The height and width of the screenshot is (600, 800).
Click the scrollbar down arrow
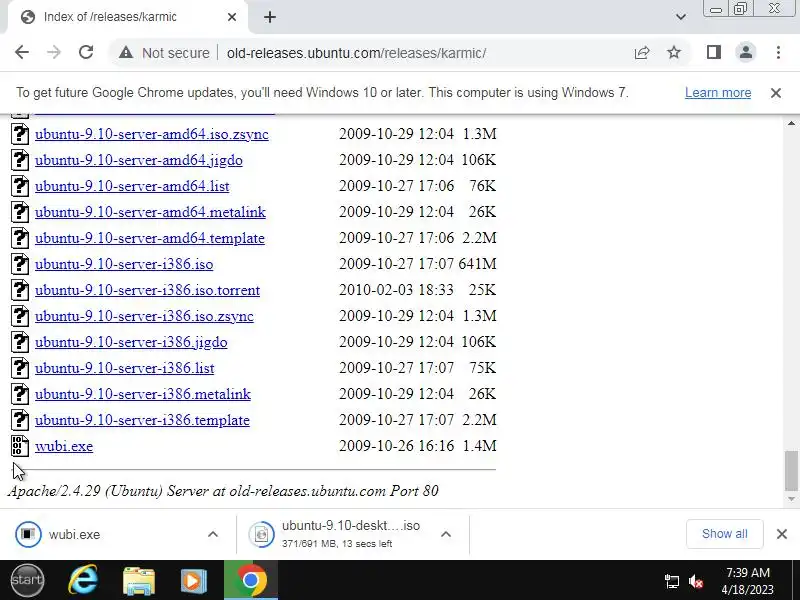point(791,498)
